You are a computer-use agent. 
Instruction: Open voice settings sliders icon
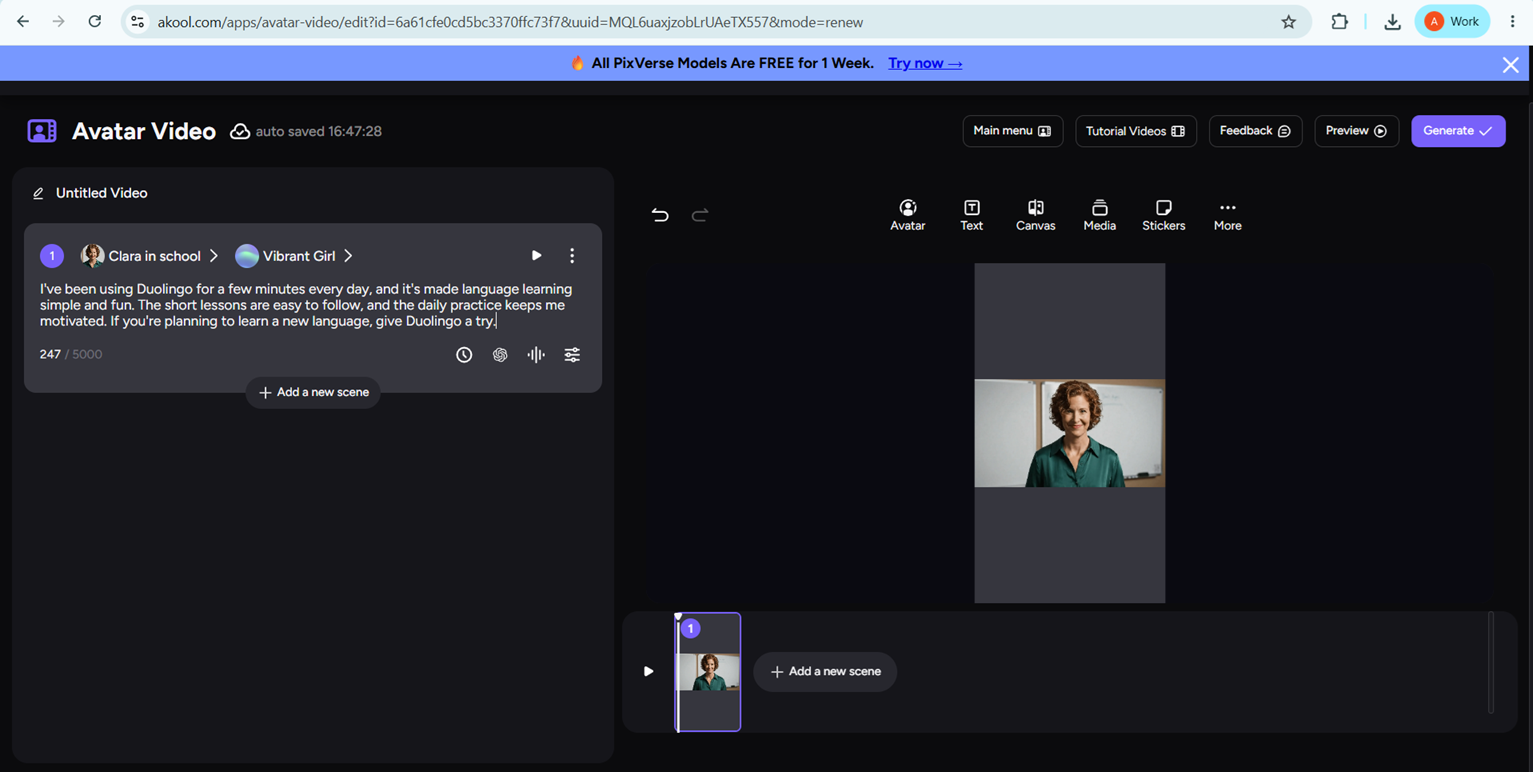(x=572, y=355)
